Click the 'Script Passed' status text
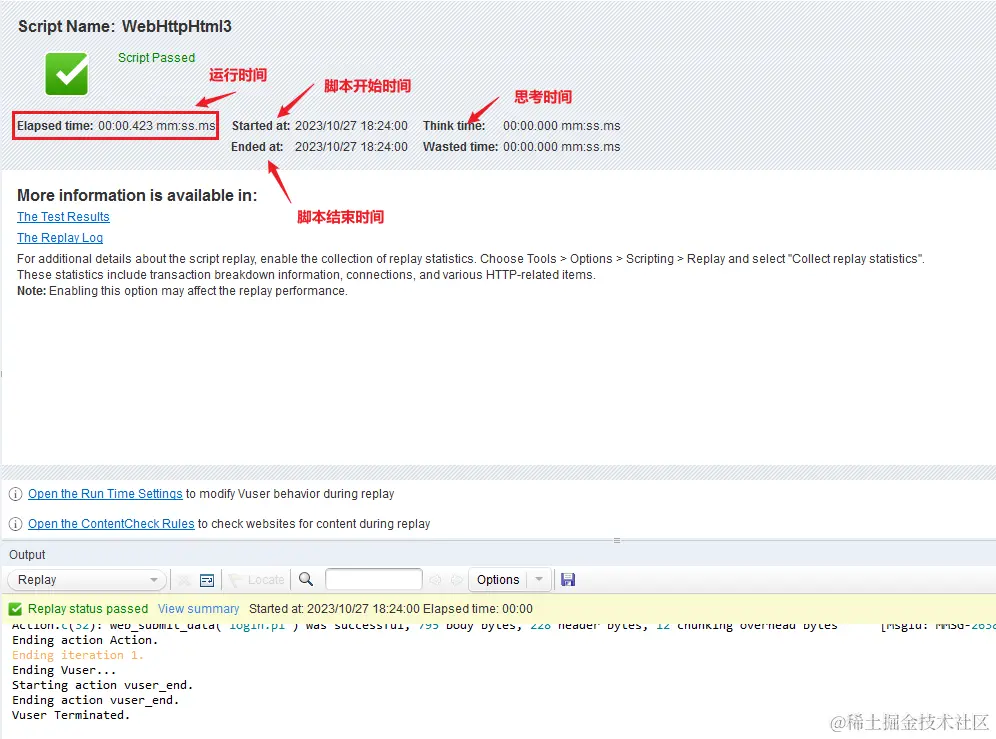The width and height of the screenshot is (996, 739). pyautogui.click(x=156, y=57)
